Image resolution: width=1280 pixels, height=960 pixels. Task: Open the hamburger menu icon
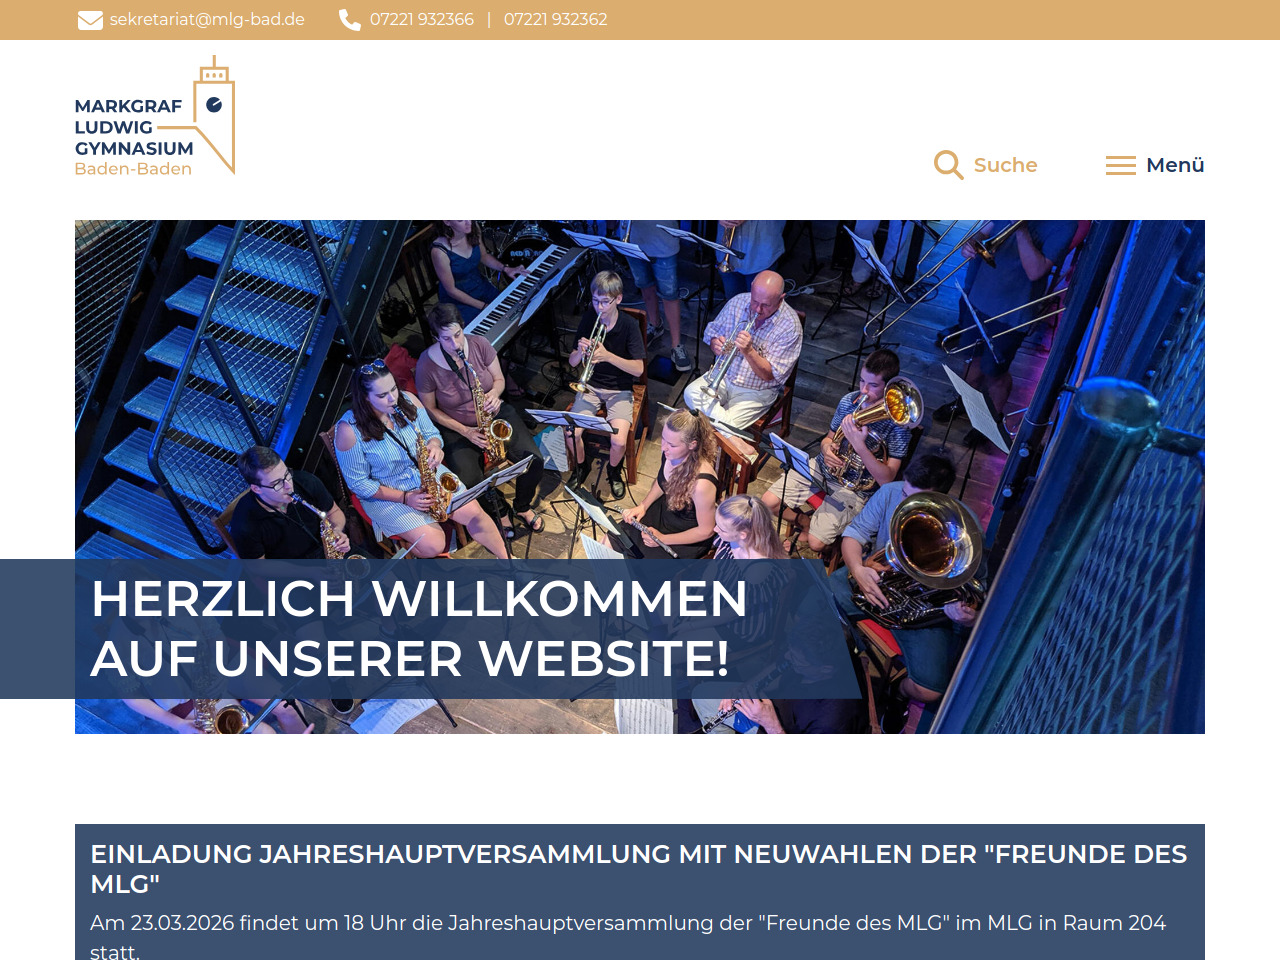click(x=1120, y=165)
